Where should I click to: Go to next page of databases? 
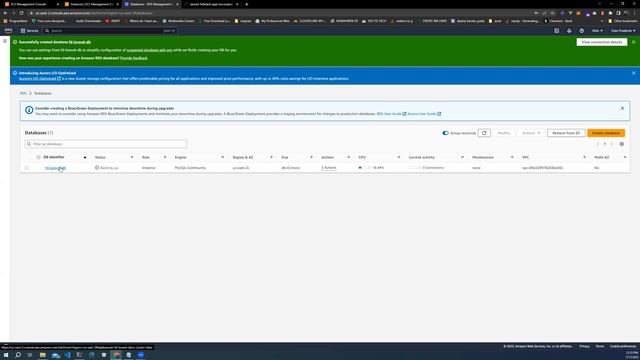coord(612,144)
